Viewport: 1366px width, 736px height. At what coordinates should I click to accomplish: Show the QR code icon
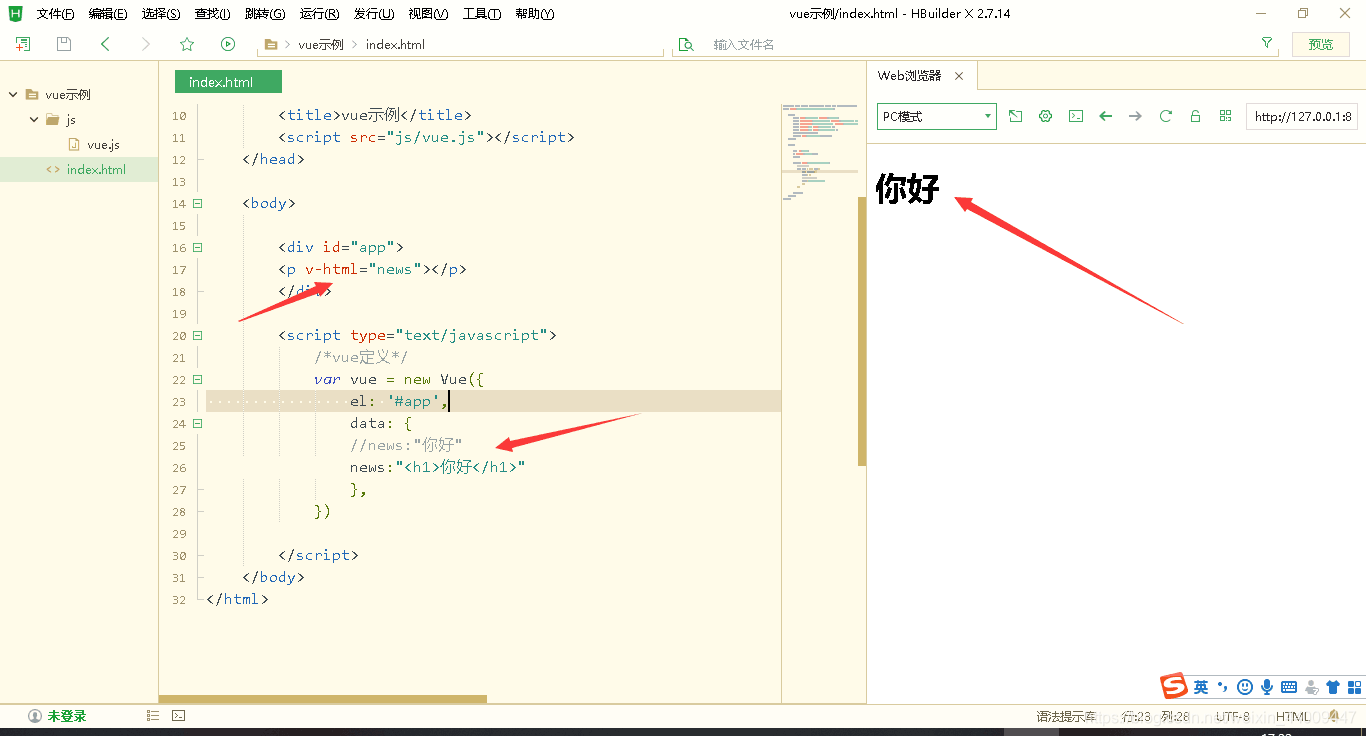point(1225,116)
